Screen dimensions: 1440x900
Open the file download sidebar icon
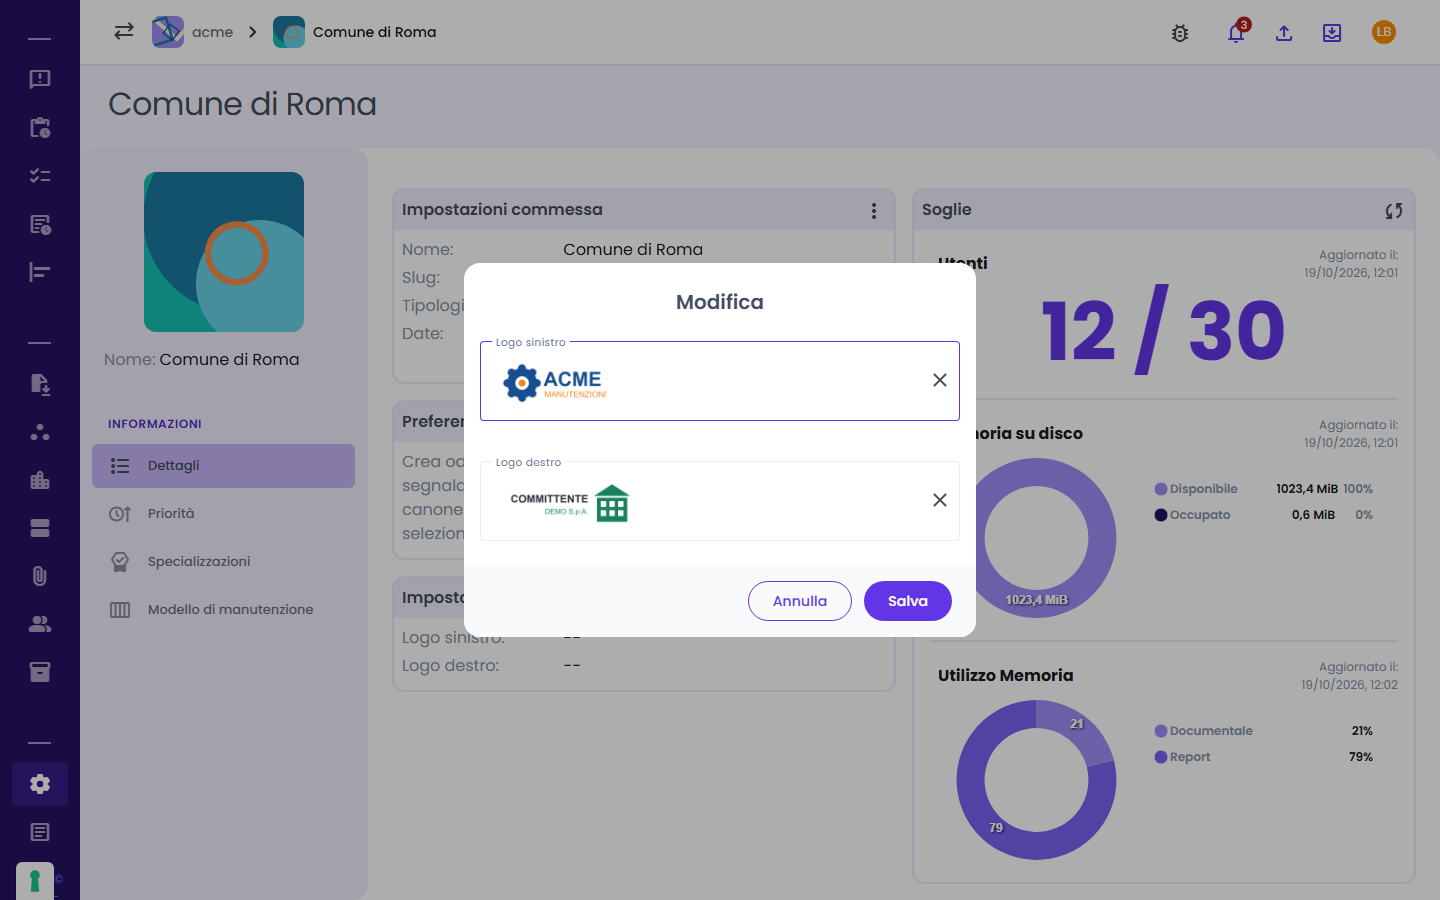[x=40, y=384]
